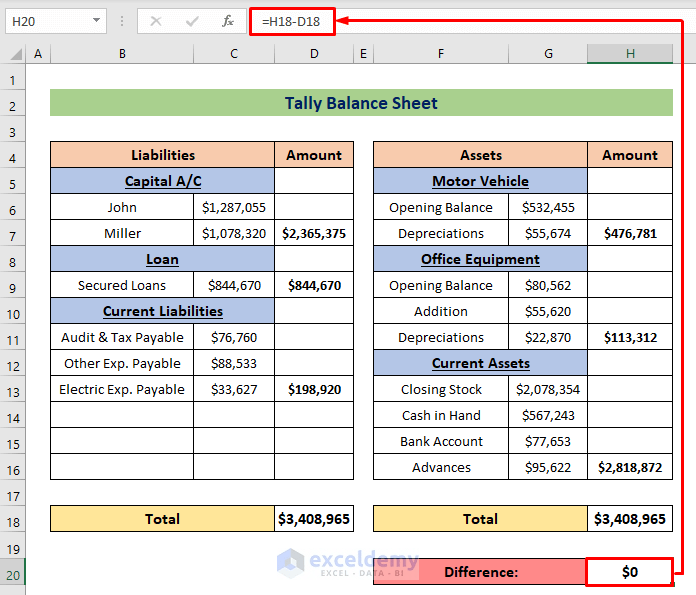Select column E header

pyautogui.click(x=364, y=54)
